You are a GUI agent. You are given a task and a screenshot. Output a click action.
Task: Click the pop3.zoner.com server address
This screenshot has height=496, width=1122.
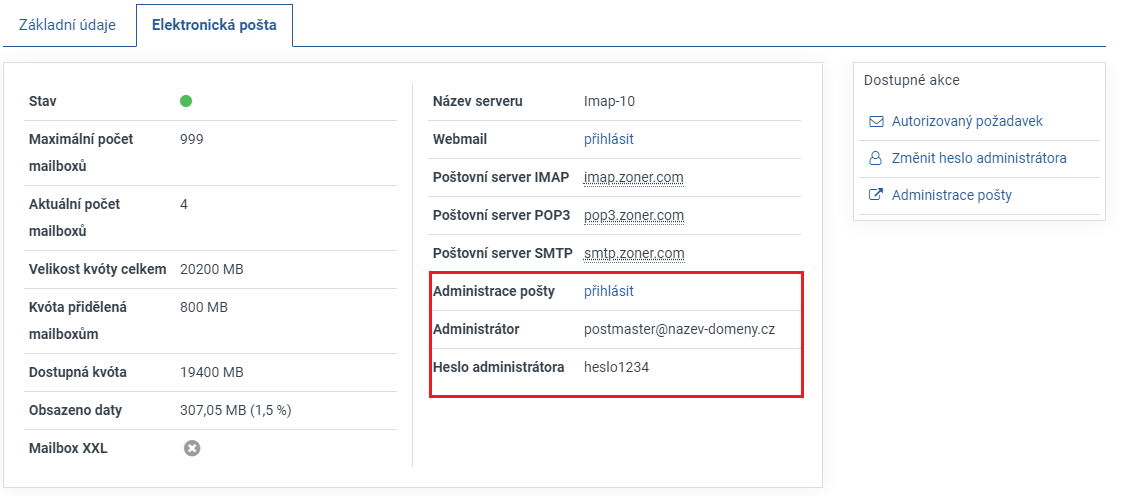[x=633, y=215]
